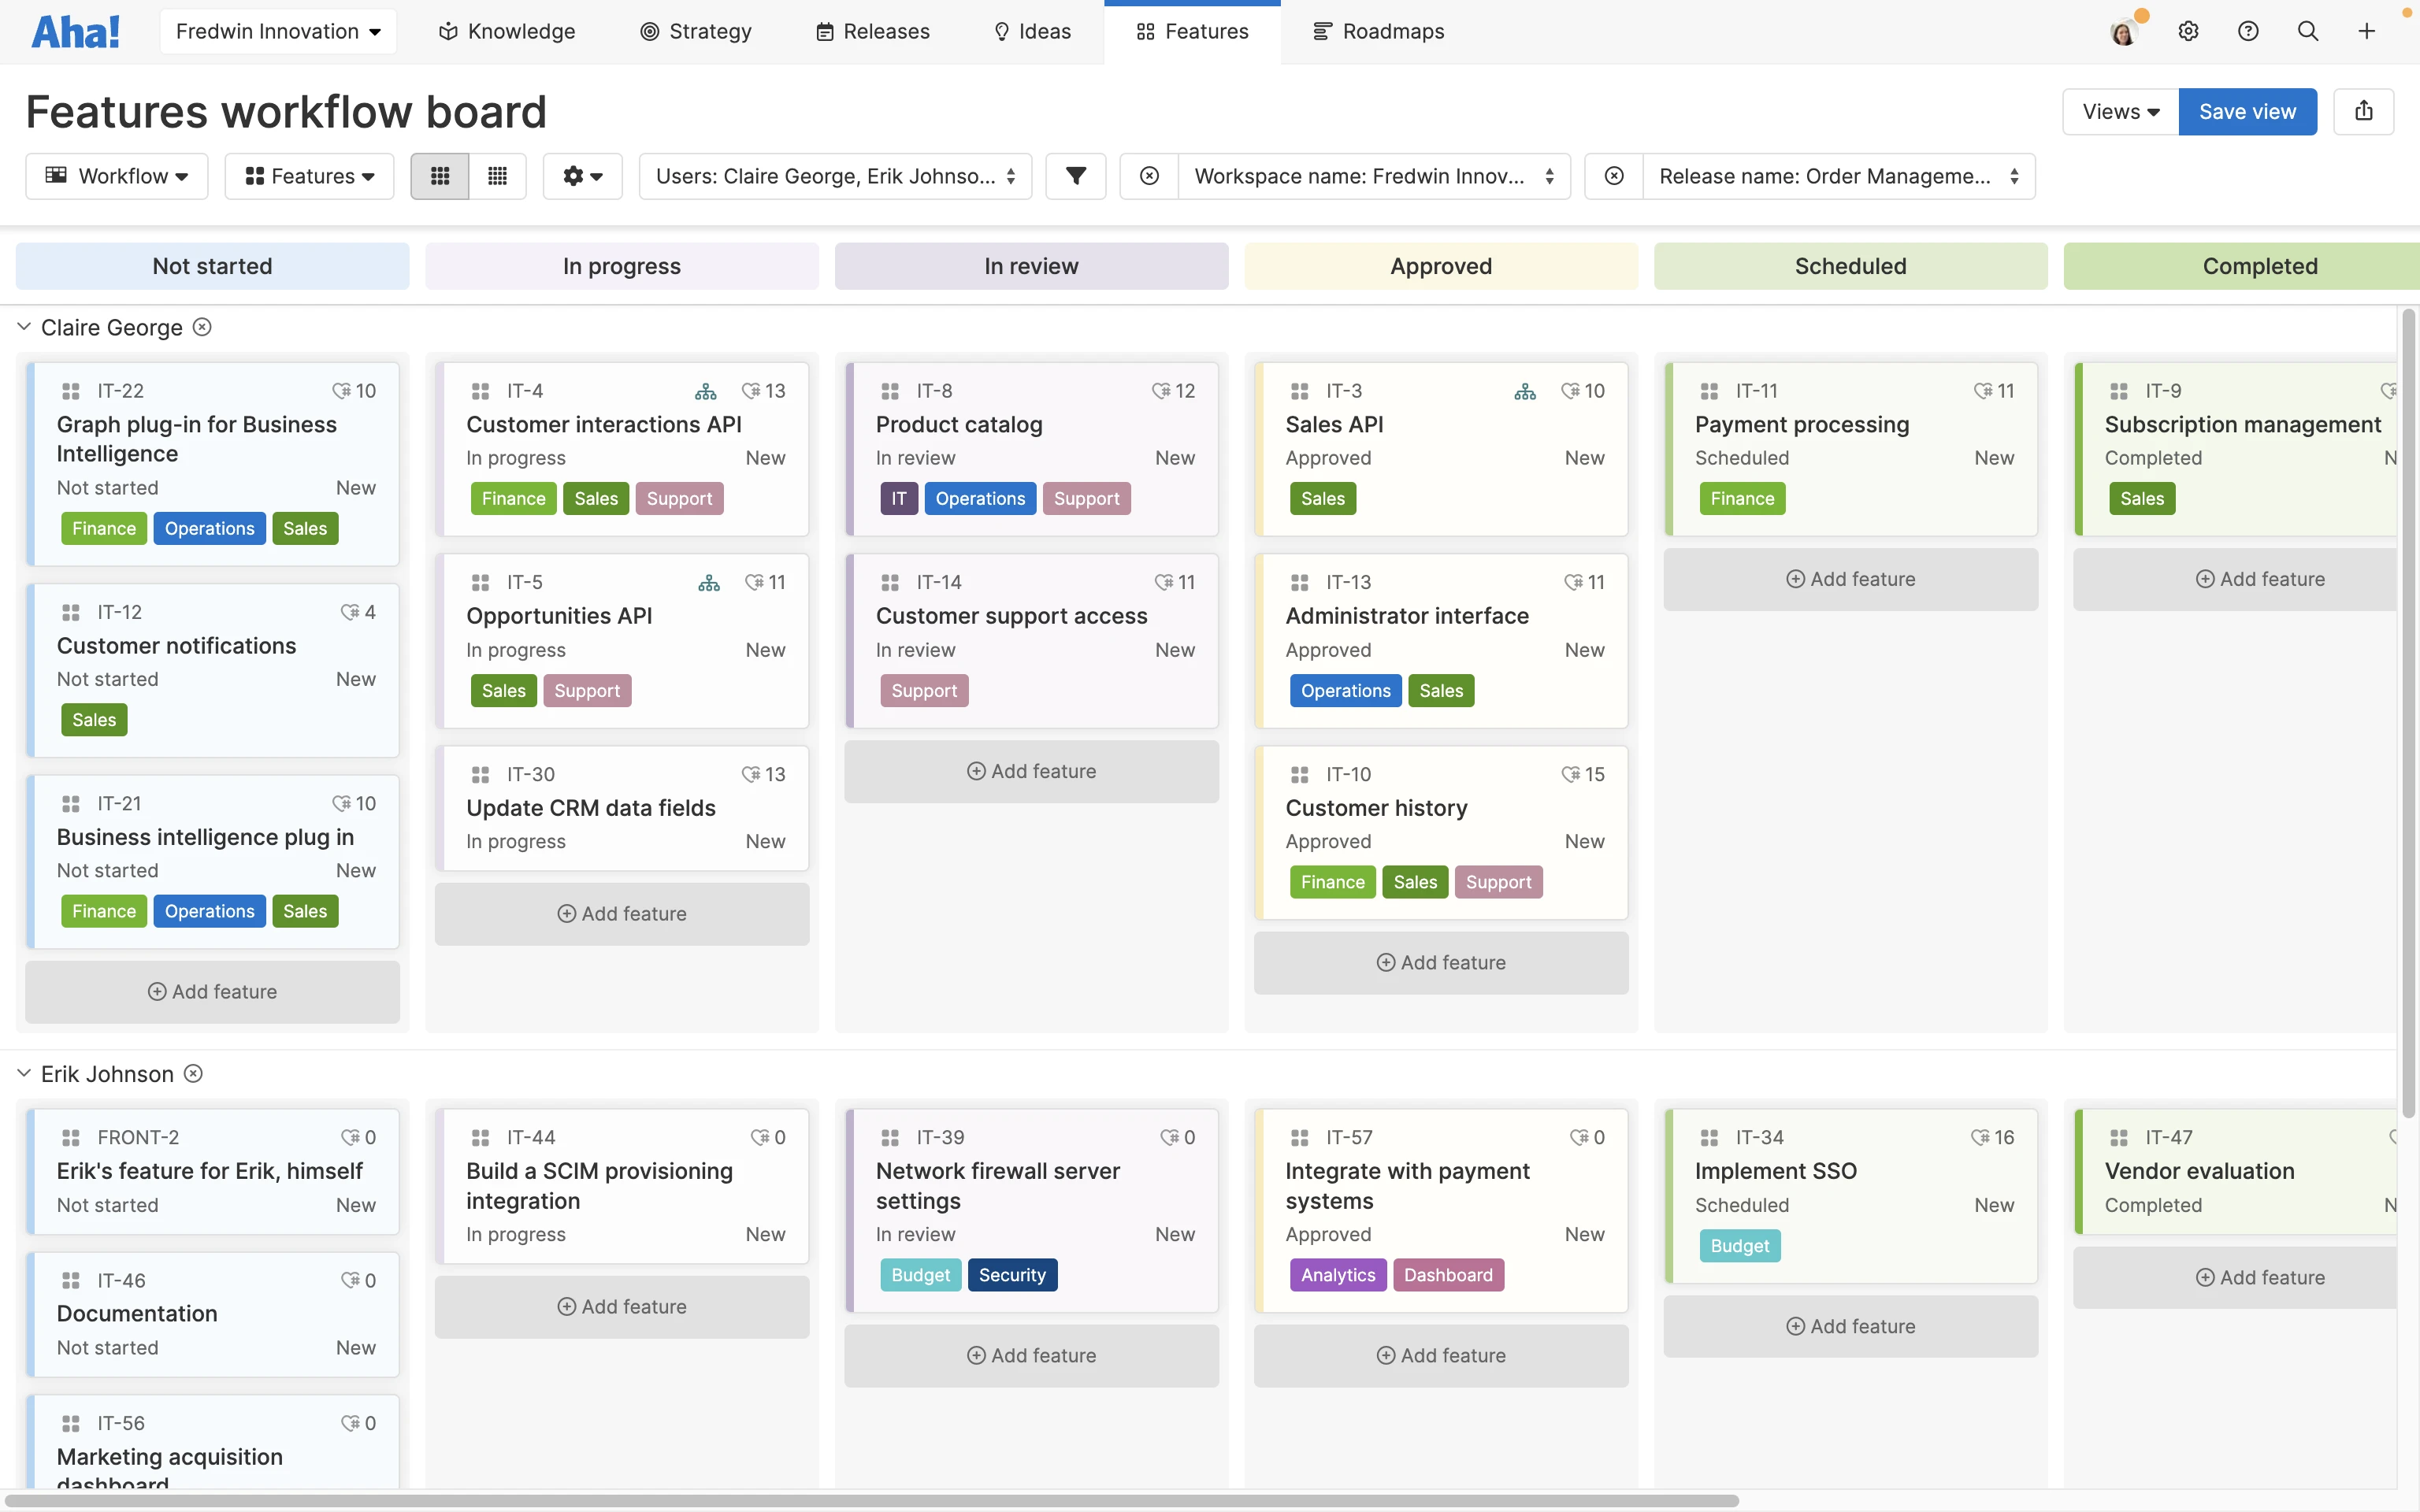
Task: Collapse the Erik Johnson swimlane chevron
Action: [x=22, y=1073]
